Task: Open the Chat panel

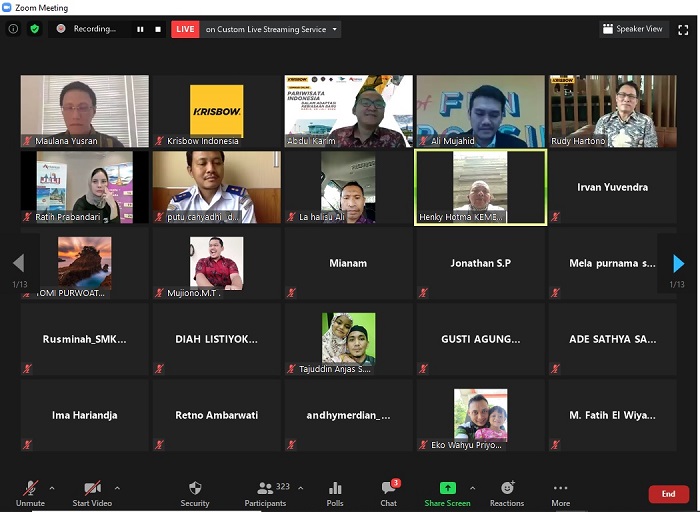Action: pos(389,492)
